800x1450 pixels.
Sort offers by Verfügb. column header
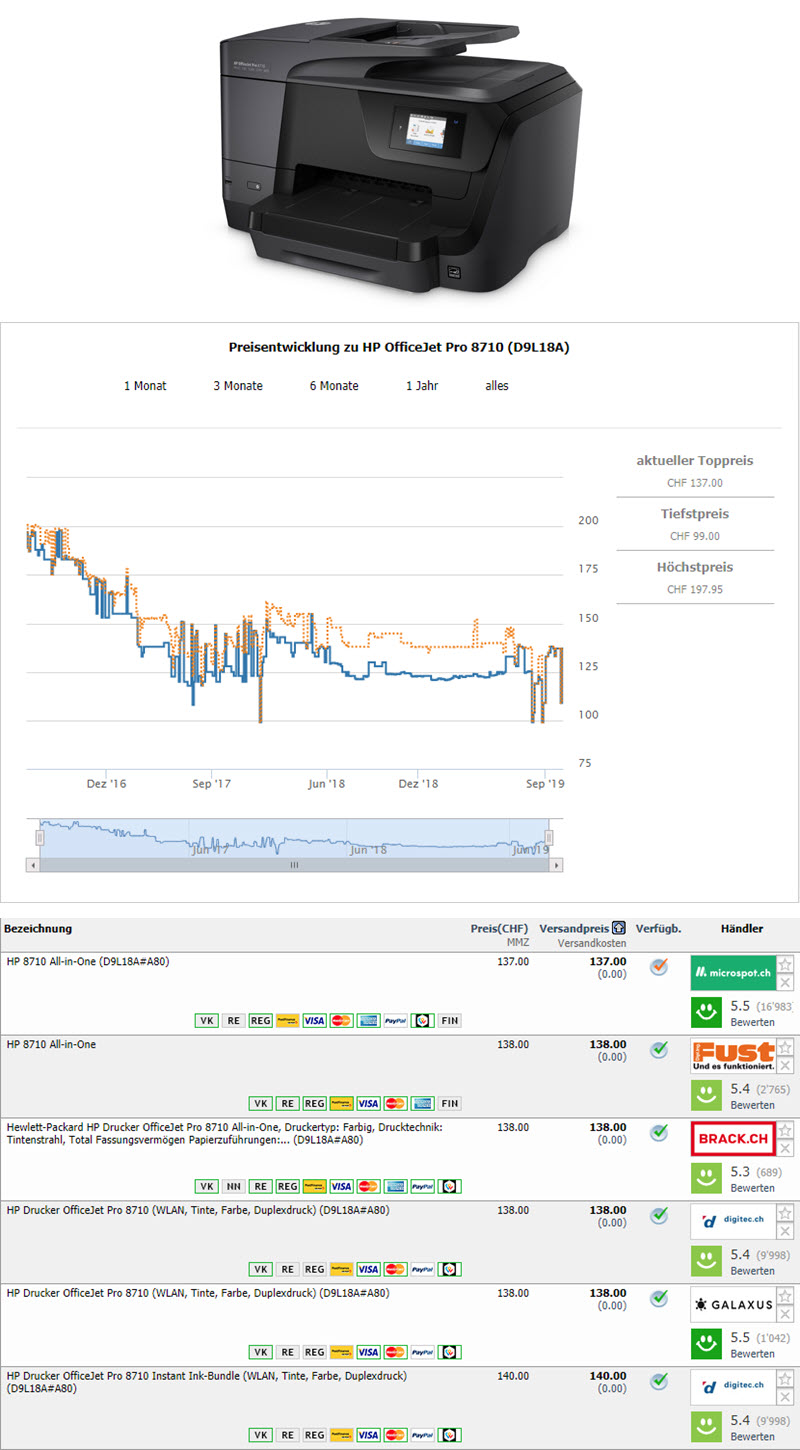click(x=658, y=928)
